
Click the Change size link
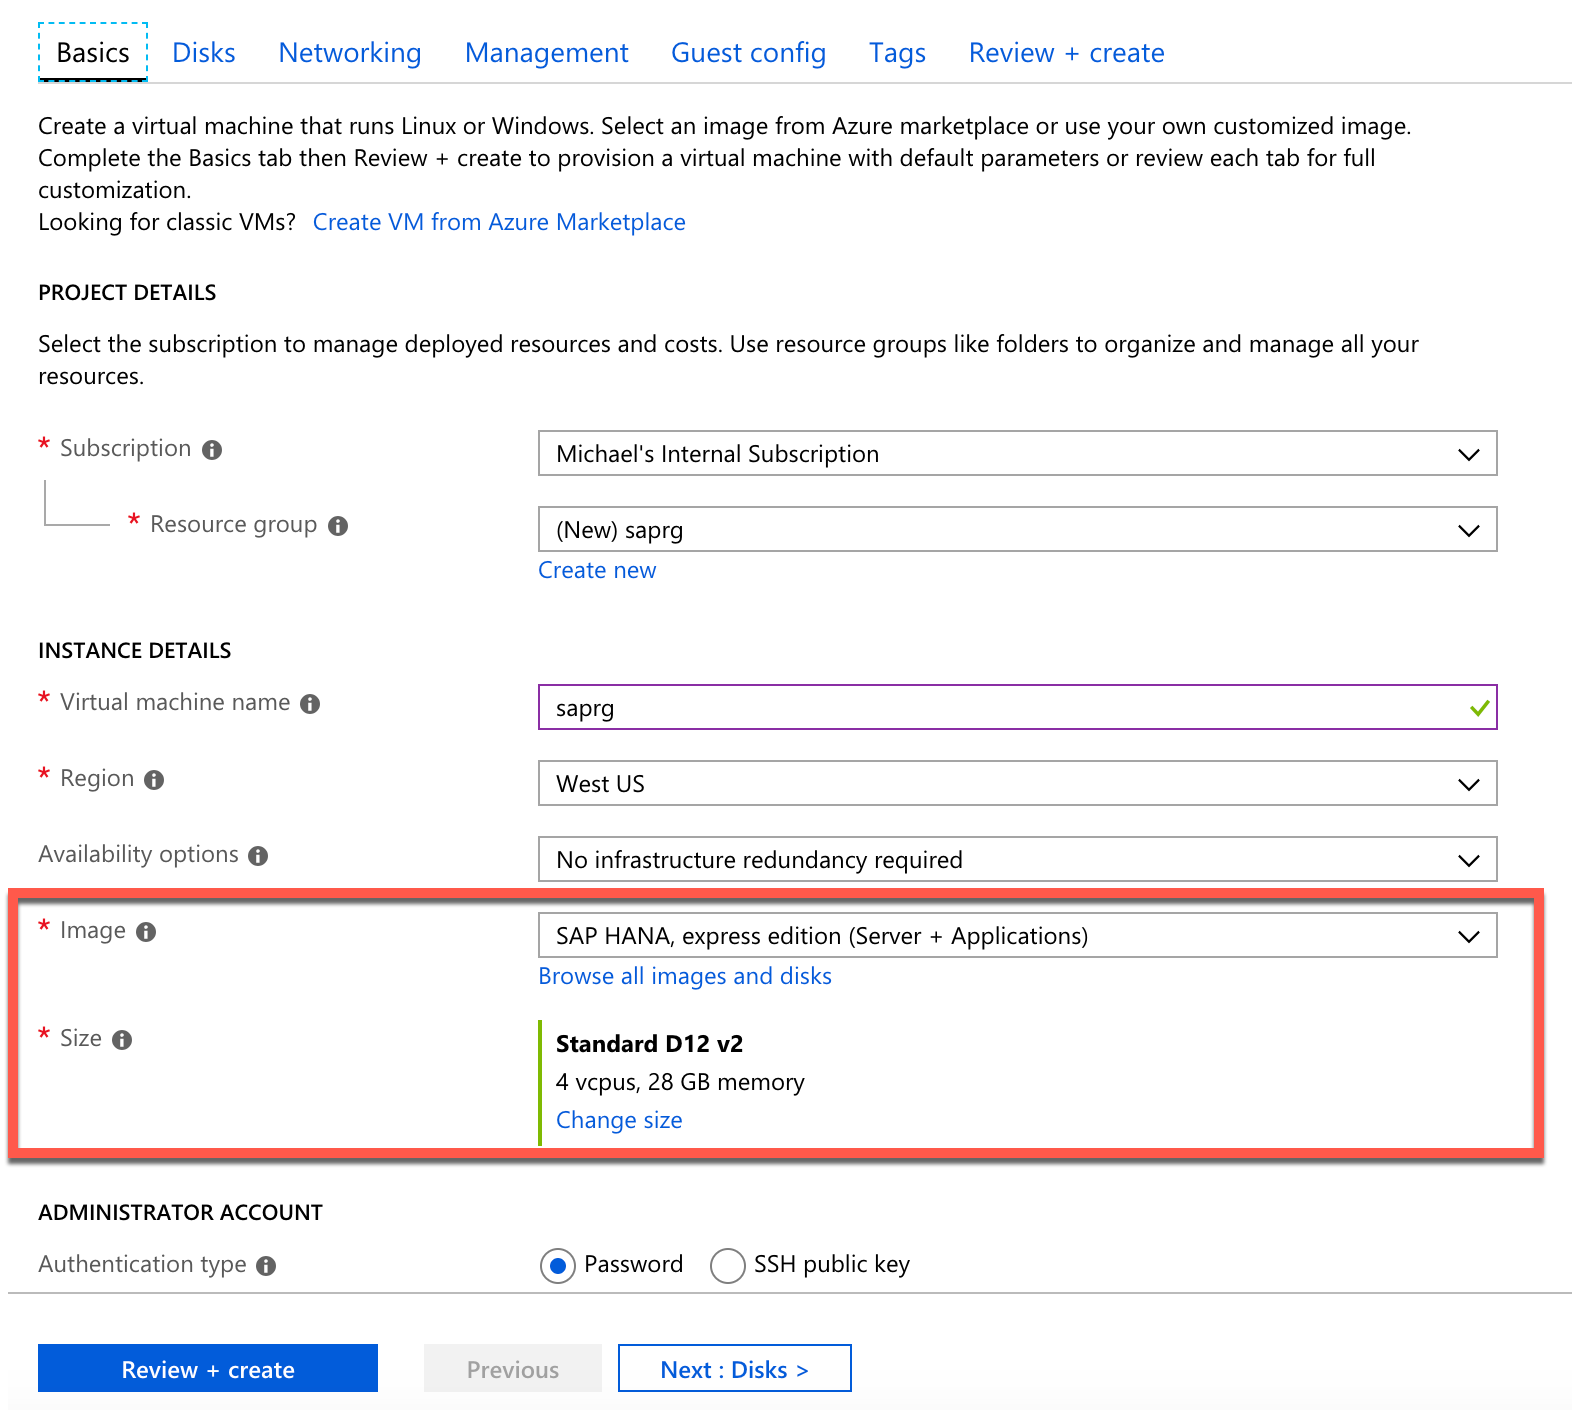click(x=619, y=1120)
